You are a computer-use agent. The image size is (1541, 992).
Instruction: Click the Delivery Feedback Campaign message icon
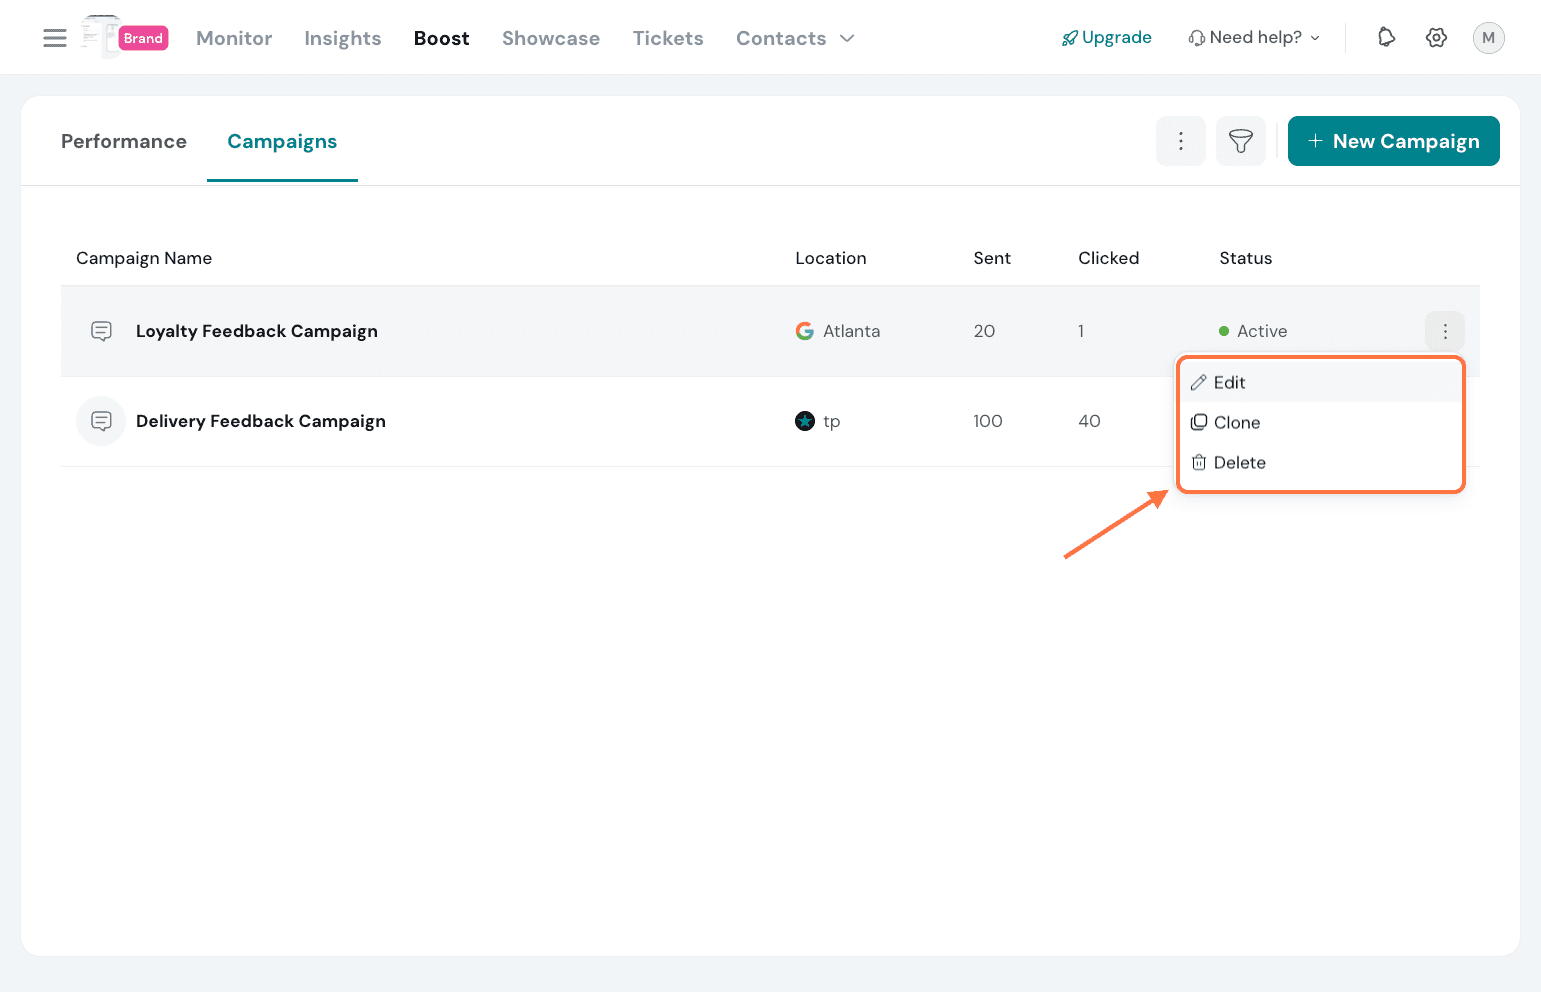101,421
